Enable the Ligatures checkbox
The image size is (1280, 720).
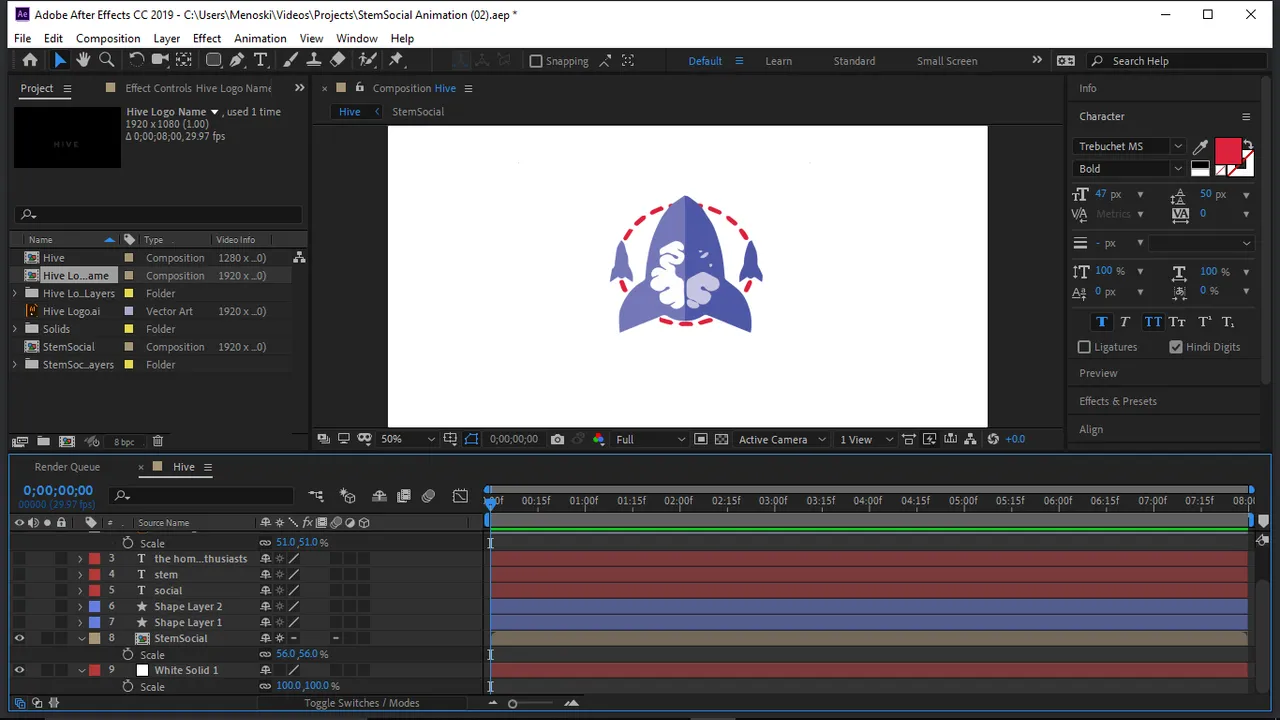[x=1084, y=347]
